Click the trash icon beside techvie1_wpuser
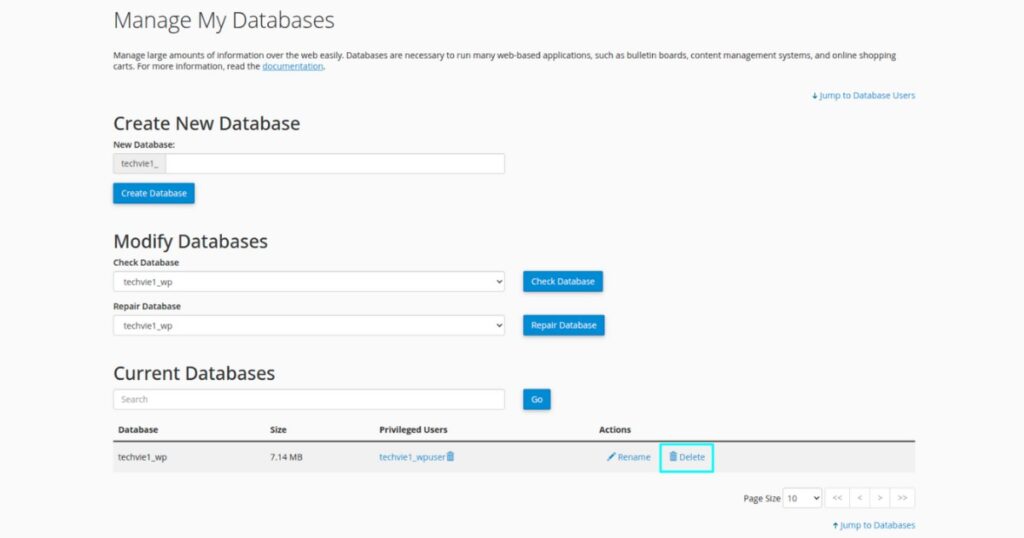 [450, 456]
